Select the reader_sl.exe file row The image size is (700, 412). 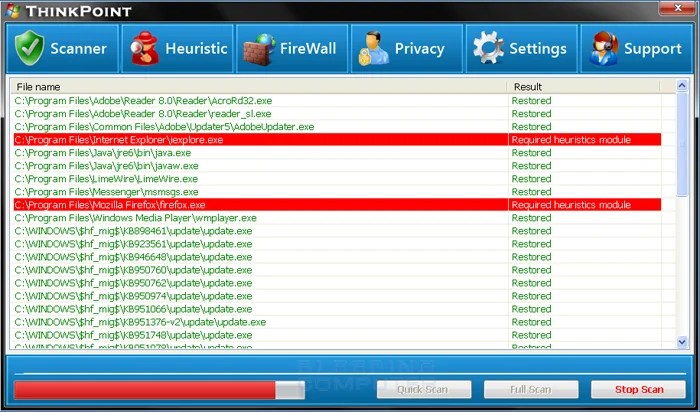tap(337, 113)
